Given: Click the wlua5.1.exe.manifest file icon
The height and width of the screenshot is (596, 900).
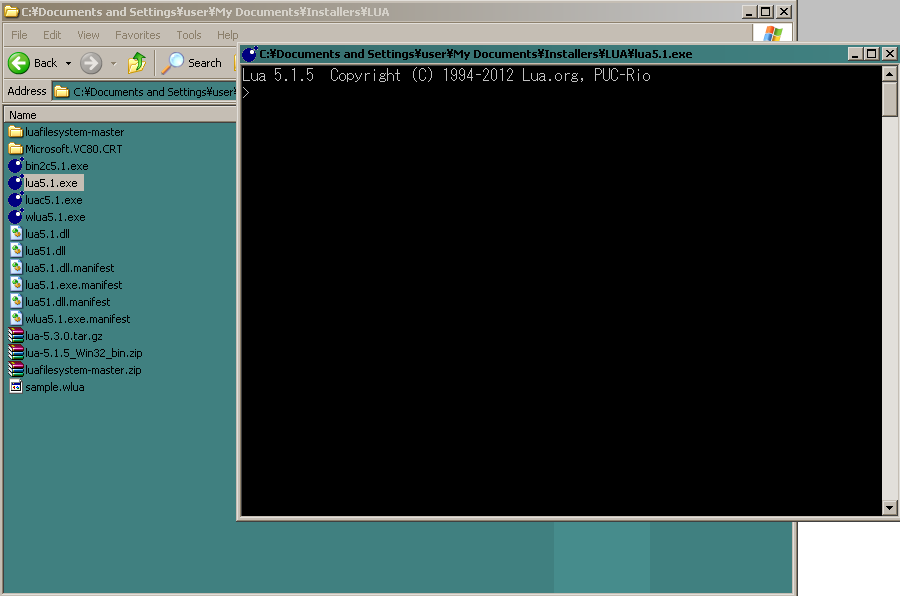Looking at the screenshot, I should click(16, 319).
